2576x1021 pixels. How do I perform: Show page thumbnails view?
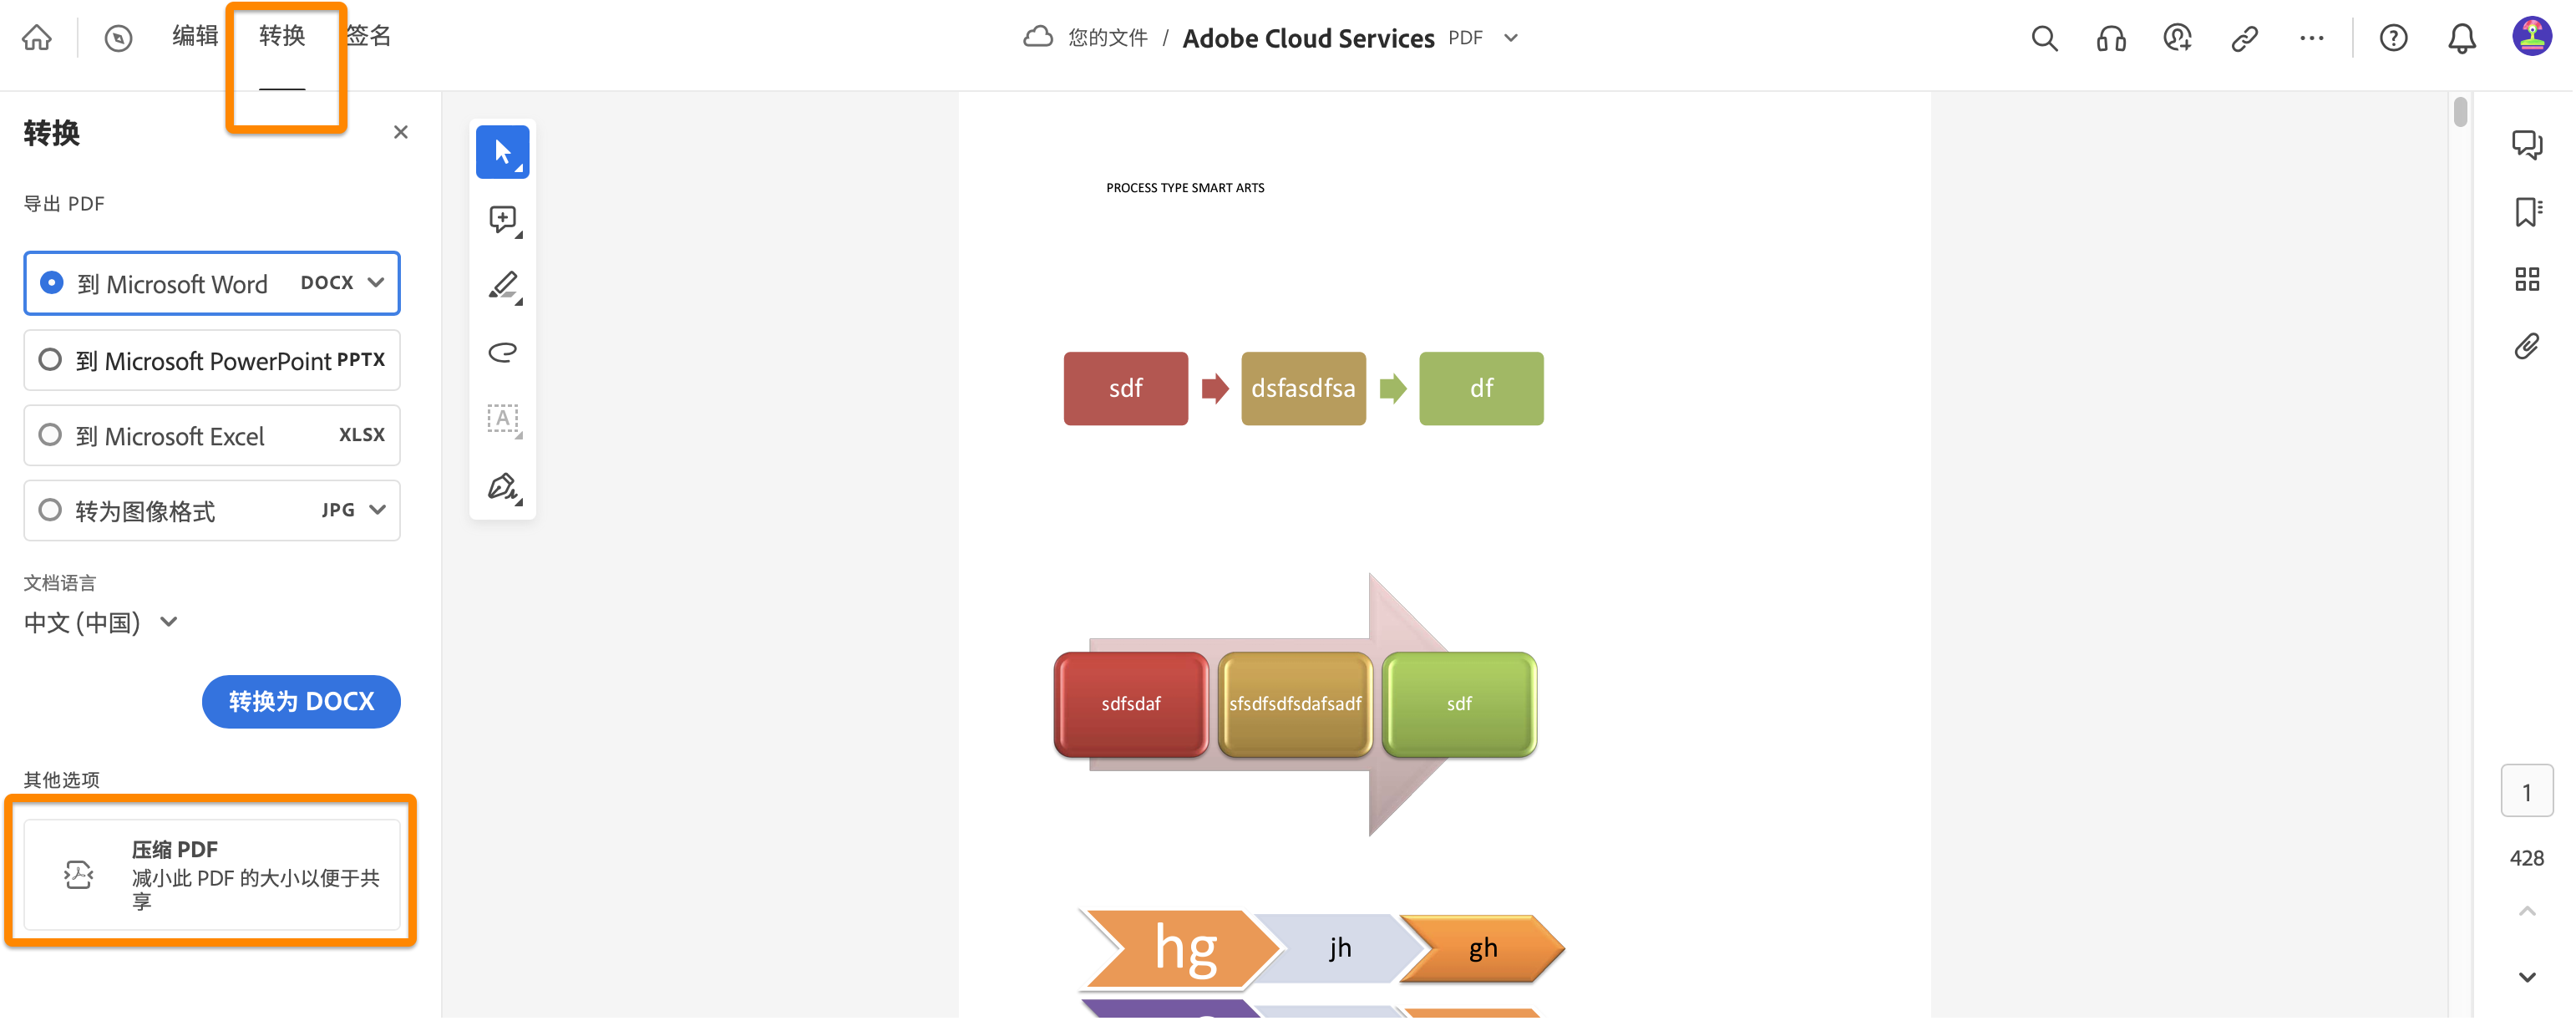tap(2527, 279)
